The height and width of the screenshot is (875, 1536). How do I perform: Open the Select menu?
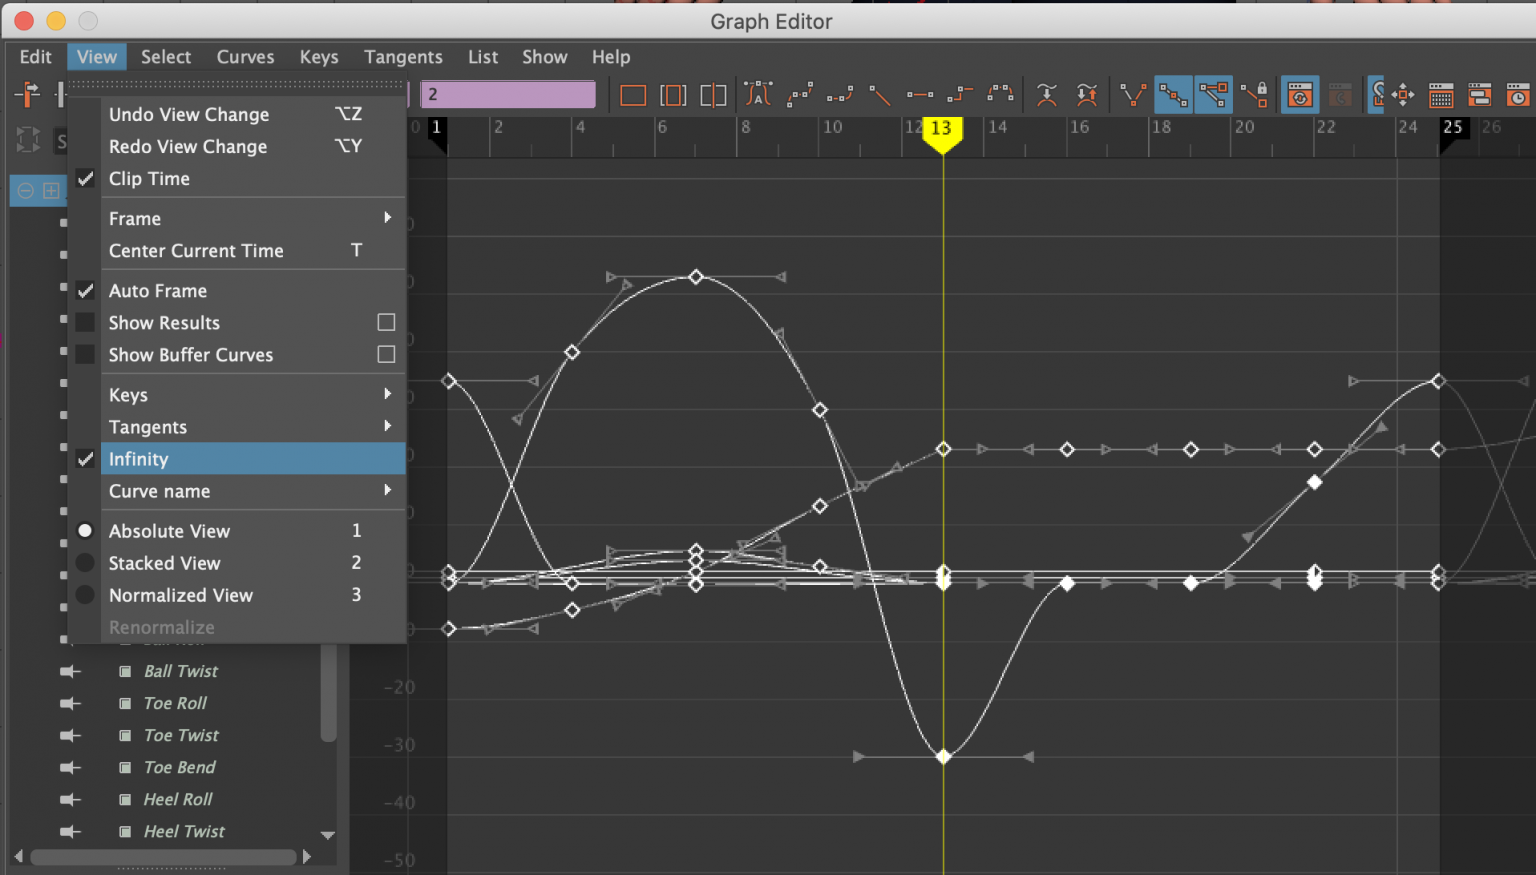(x=166, y=57)
